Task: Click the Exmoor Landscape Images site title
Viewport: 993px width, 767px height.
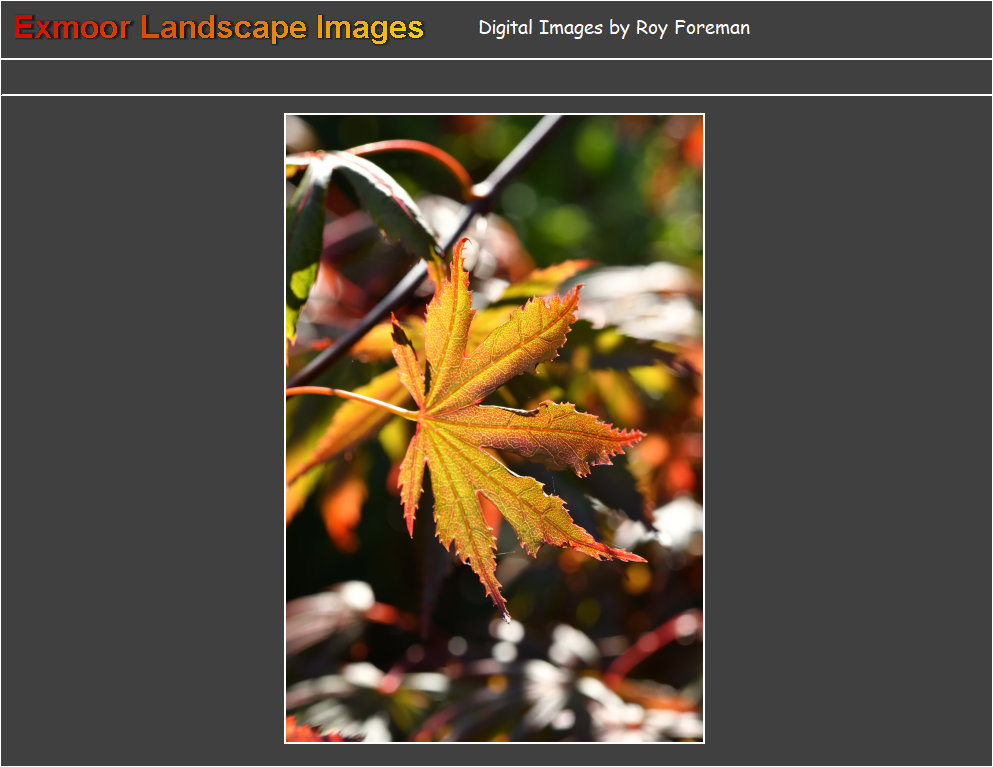Action: [x=219, y=28]
